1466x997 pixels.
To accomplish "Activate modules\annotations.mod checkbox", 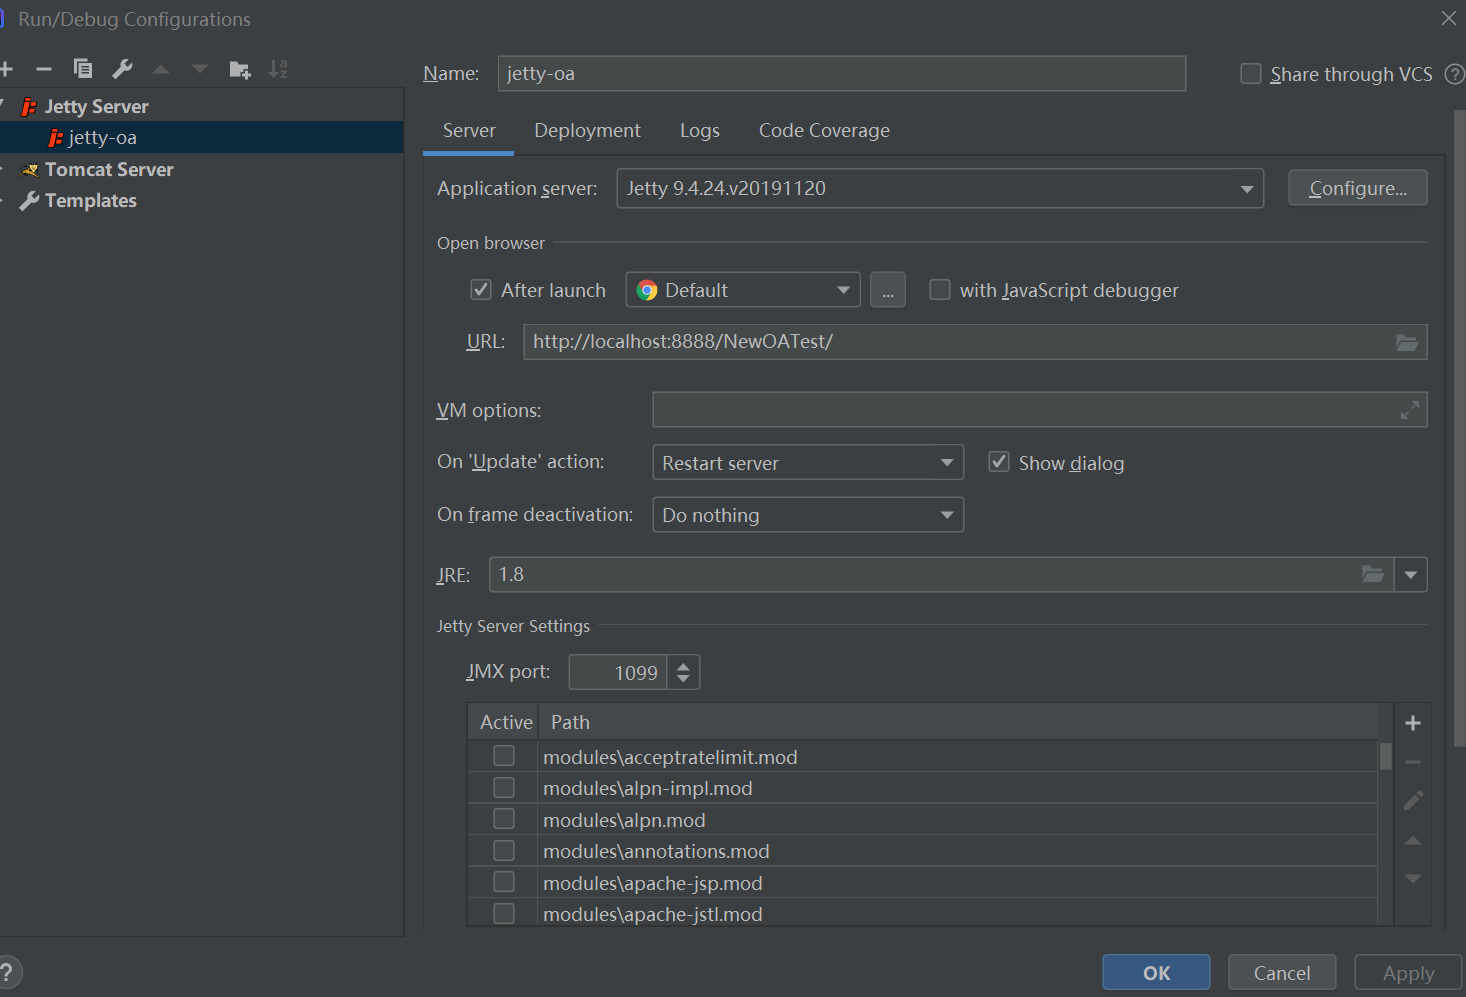I will tap(504, 850).
